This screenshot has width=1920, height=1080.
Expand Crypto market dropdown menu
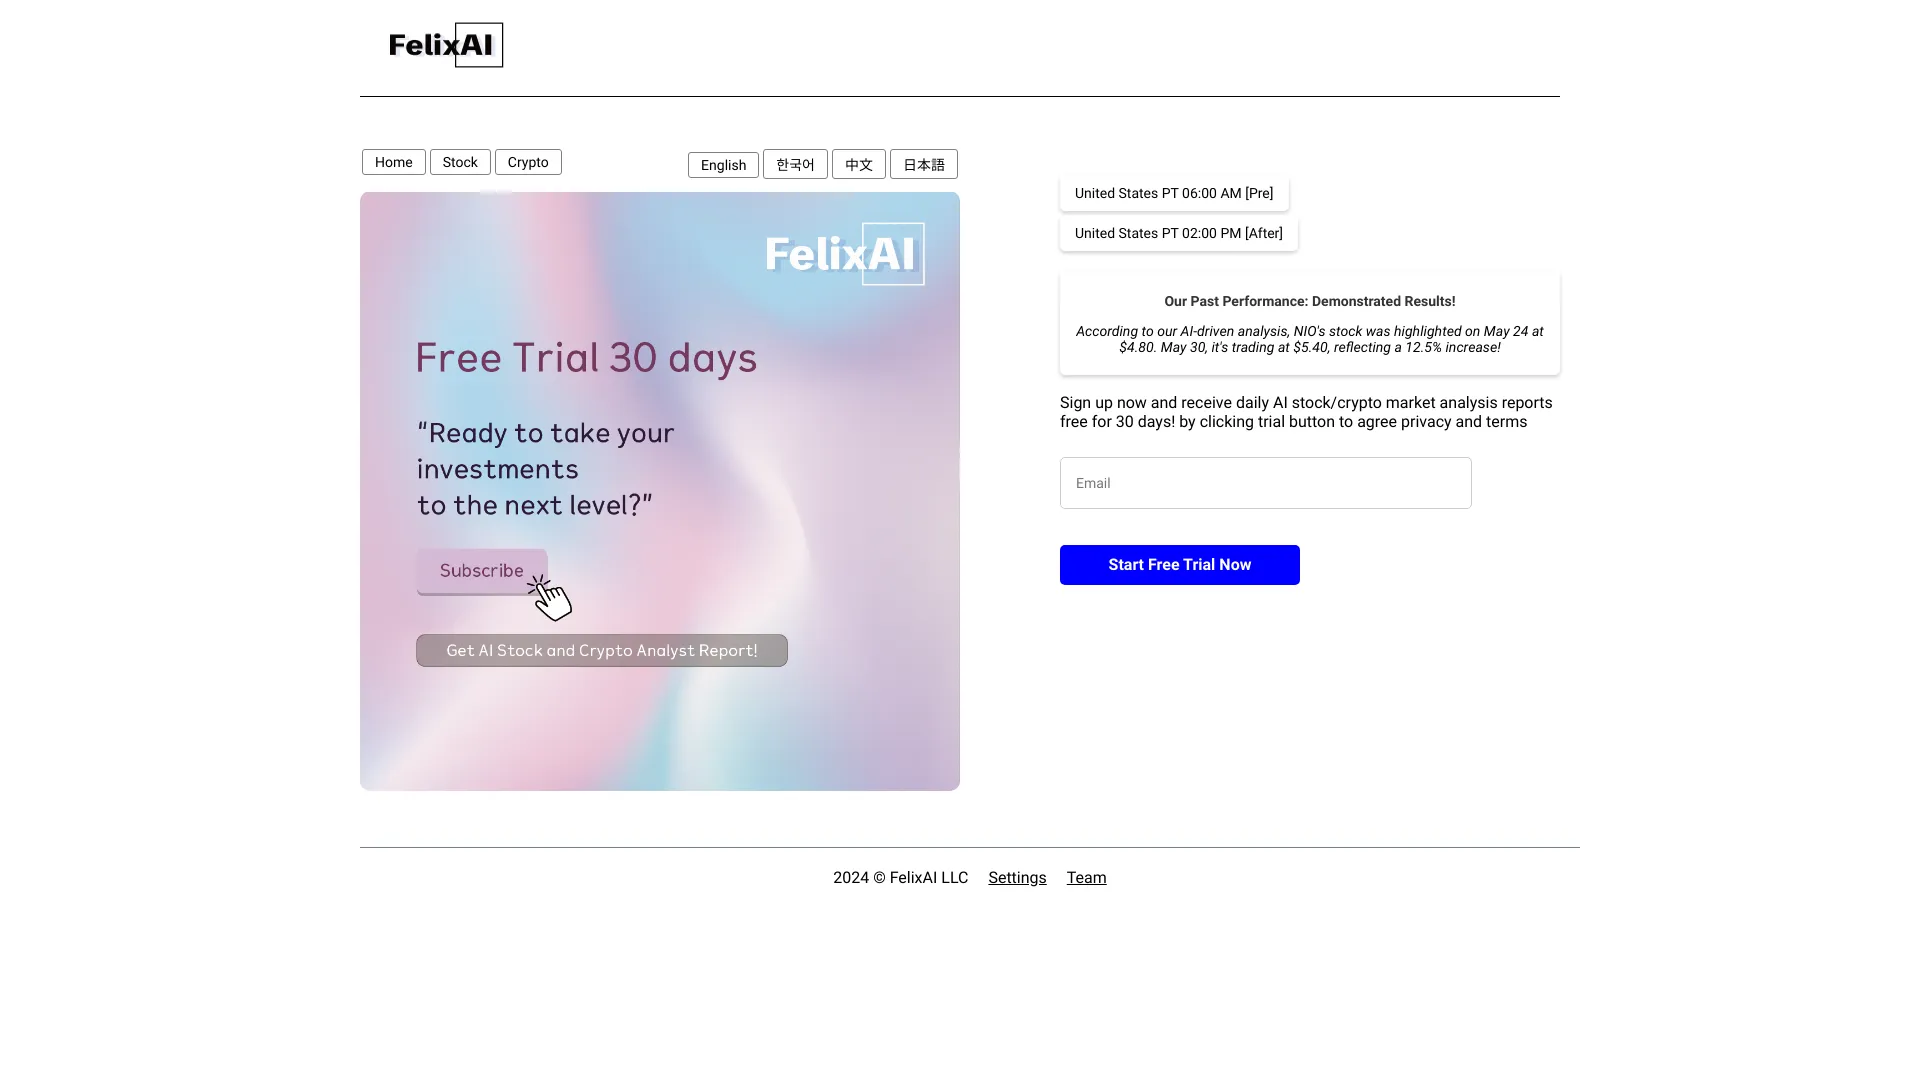(527, 161)
